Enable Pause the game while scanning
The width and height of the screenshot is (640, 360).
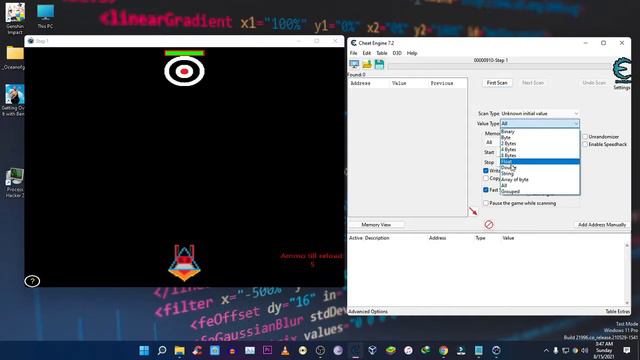486,203
